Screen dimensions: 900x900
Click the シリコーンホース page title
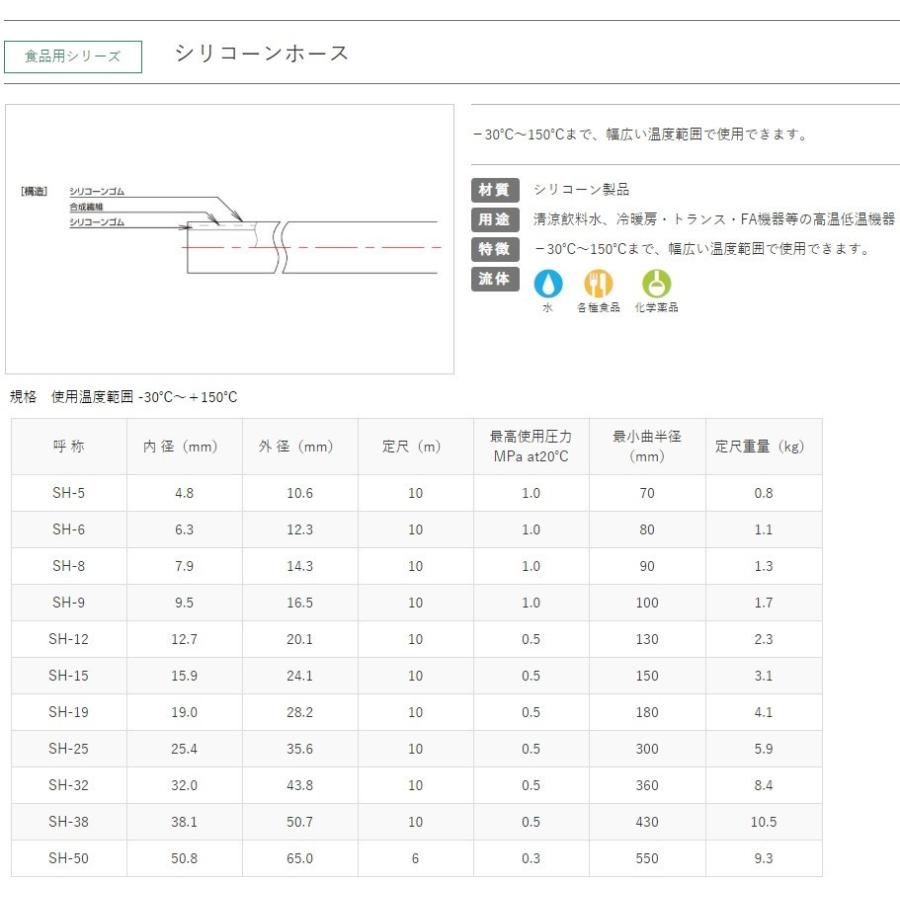click(x=262, y=53)
